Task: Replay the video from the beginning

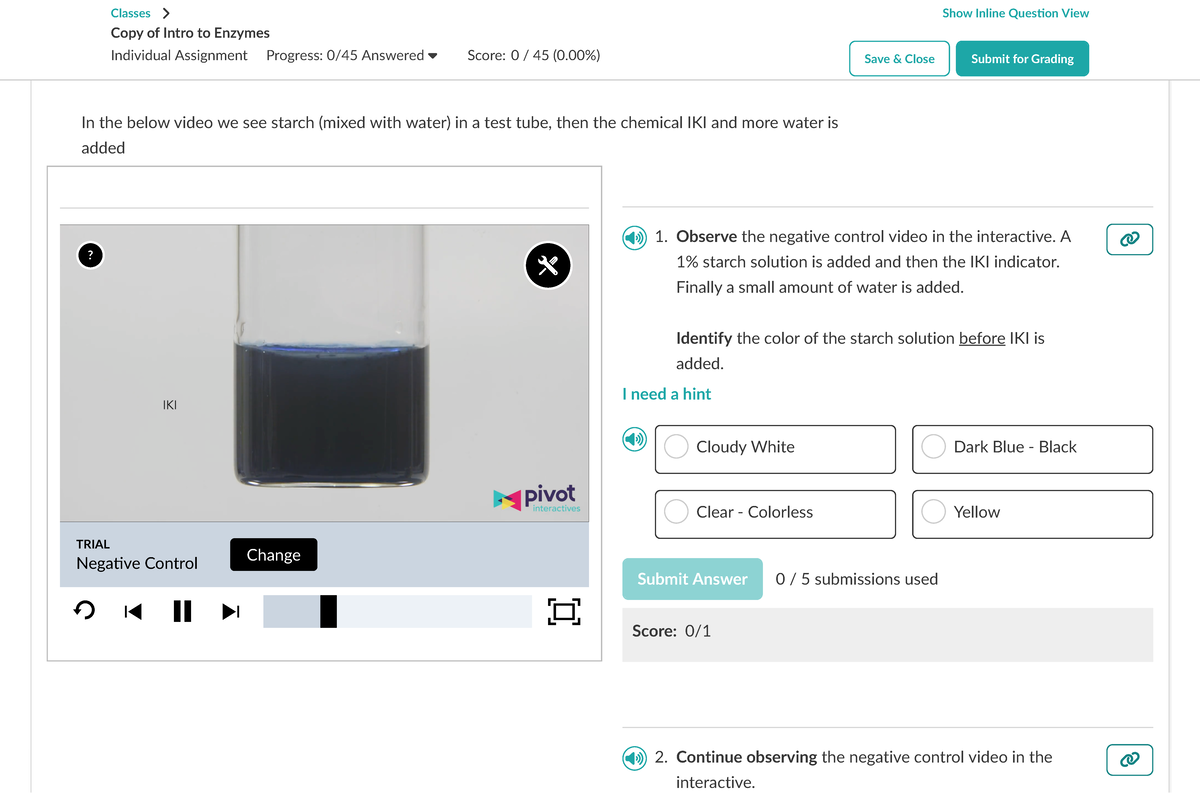Action: tap(84, 611)
